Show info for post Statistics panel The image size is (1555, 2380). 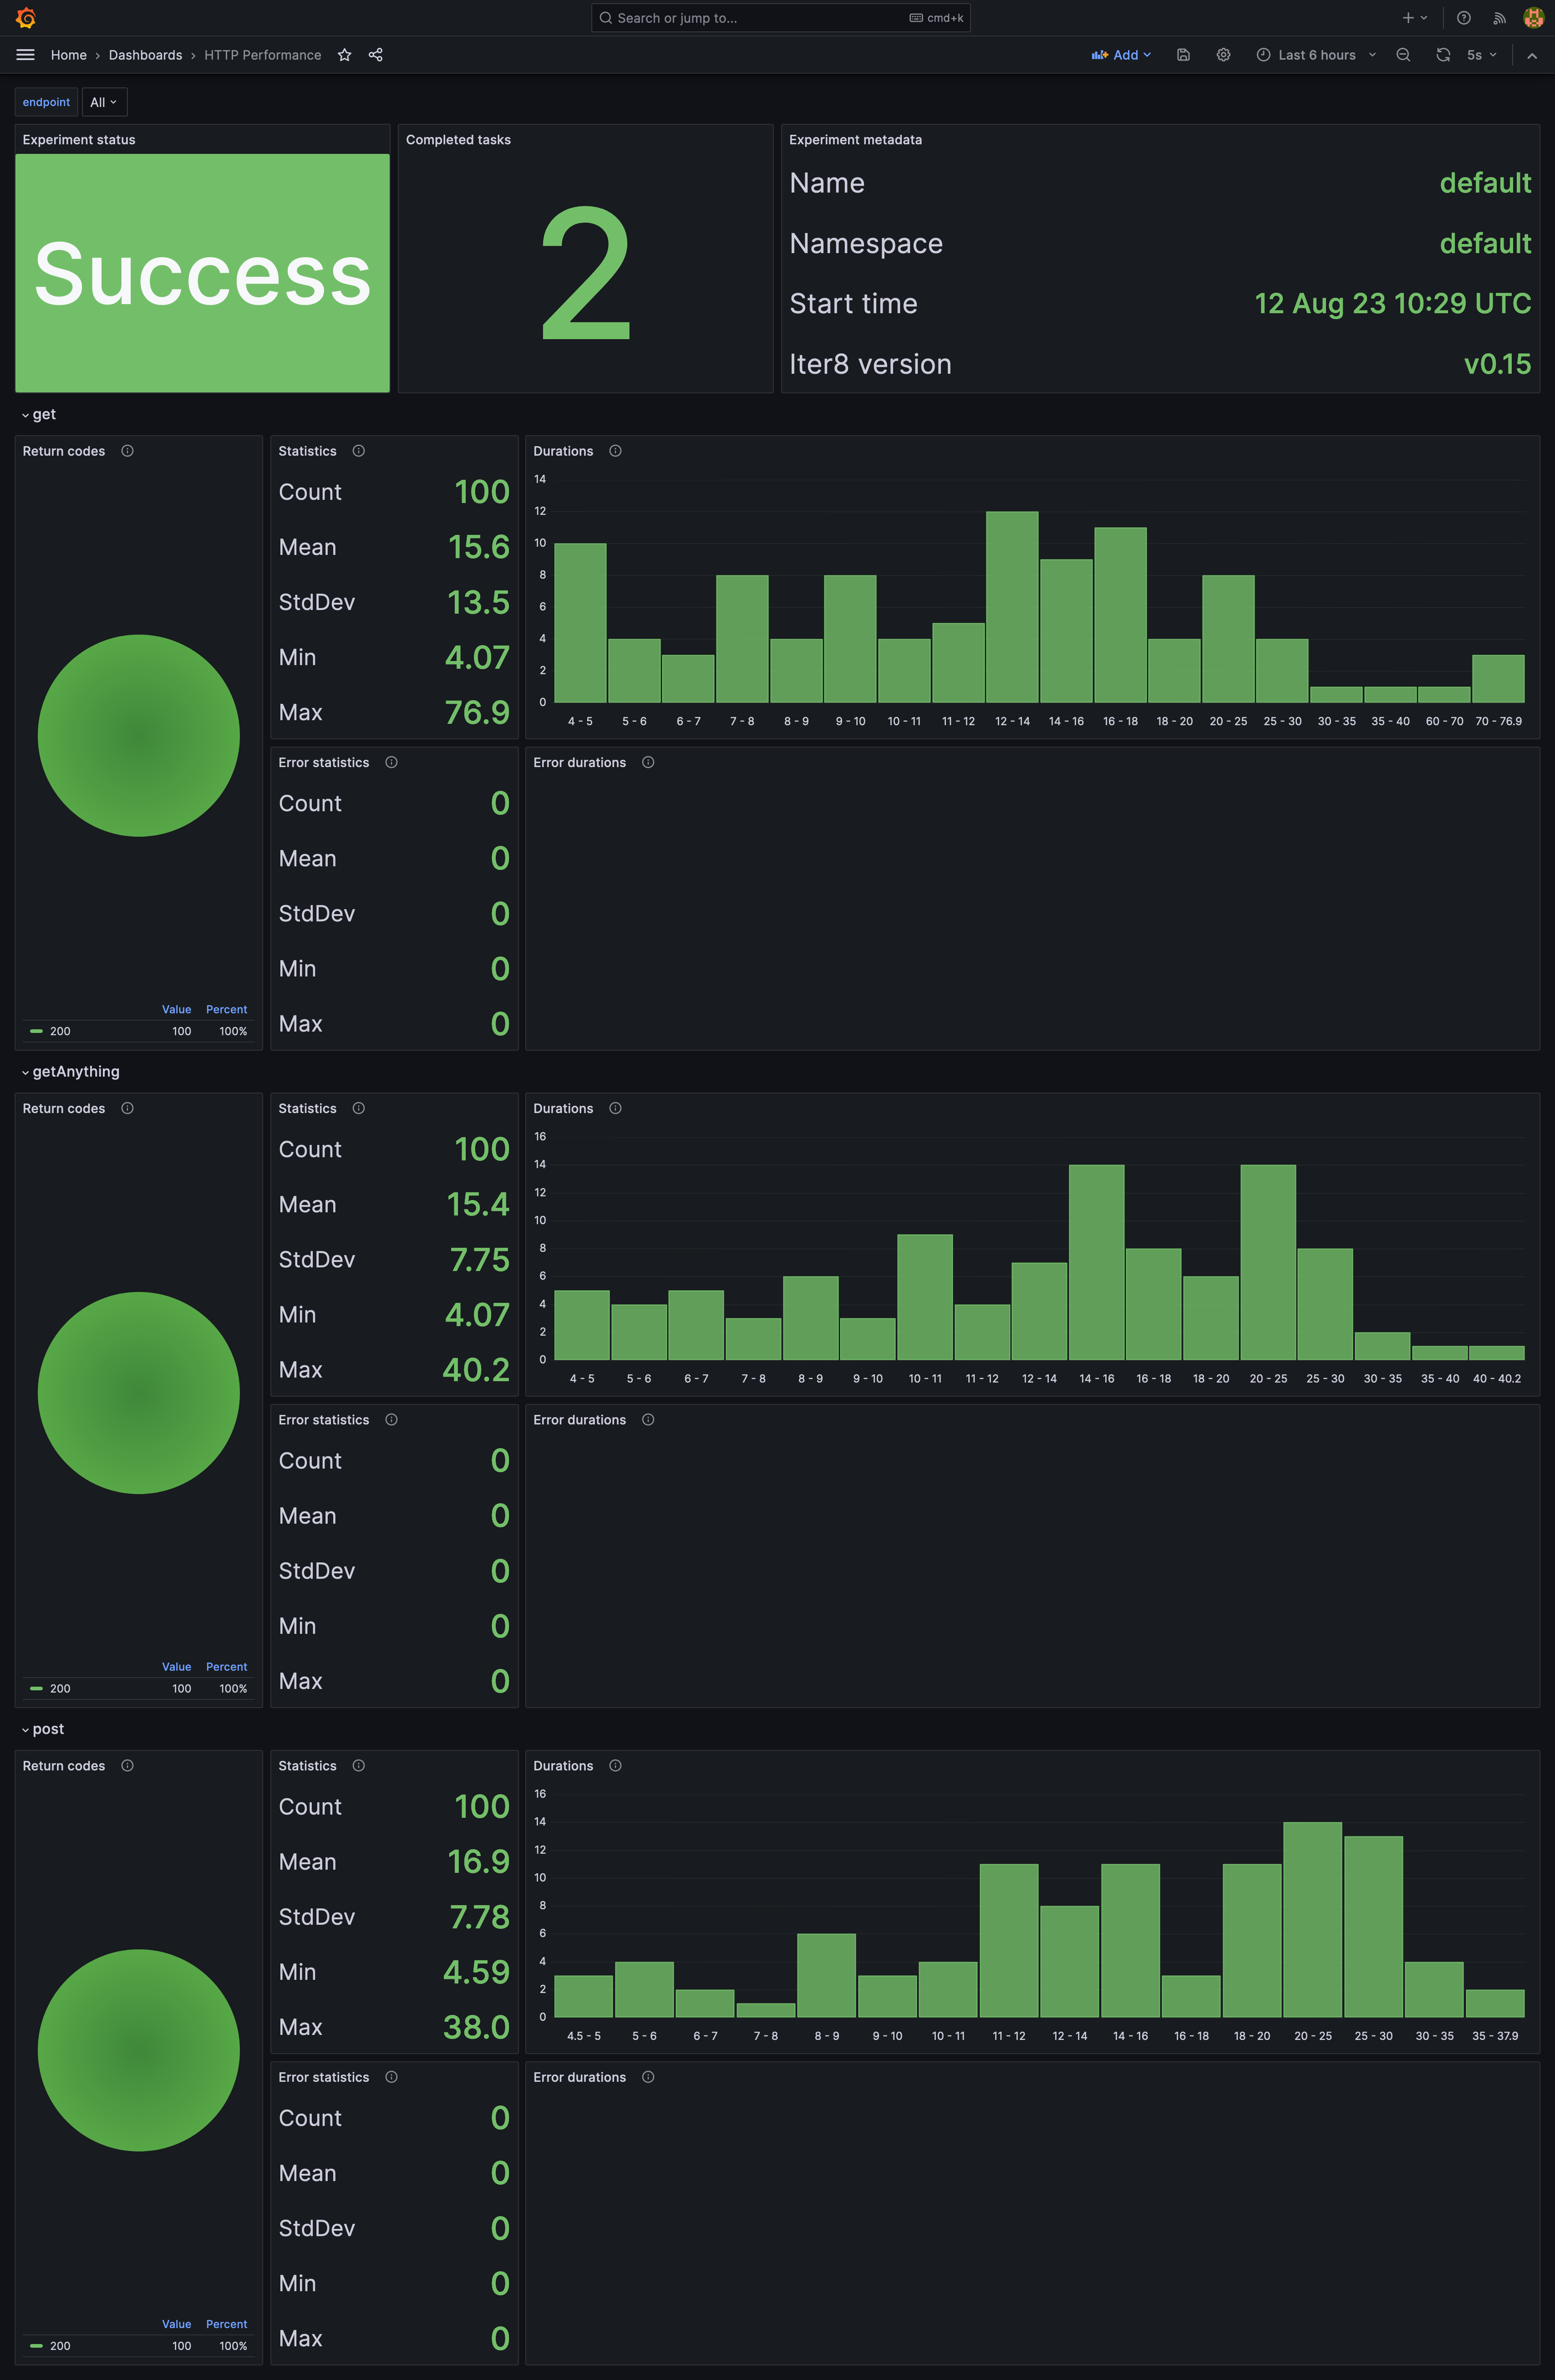click(x=359, y=1765)
